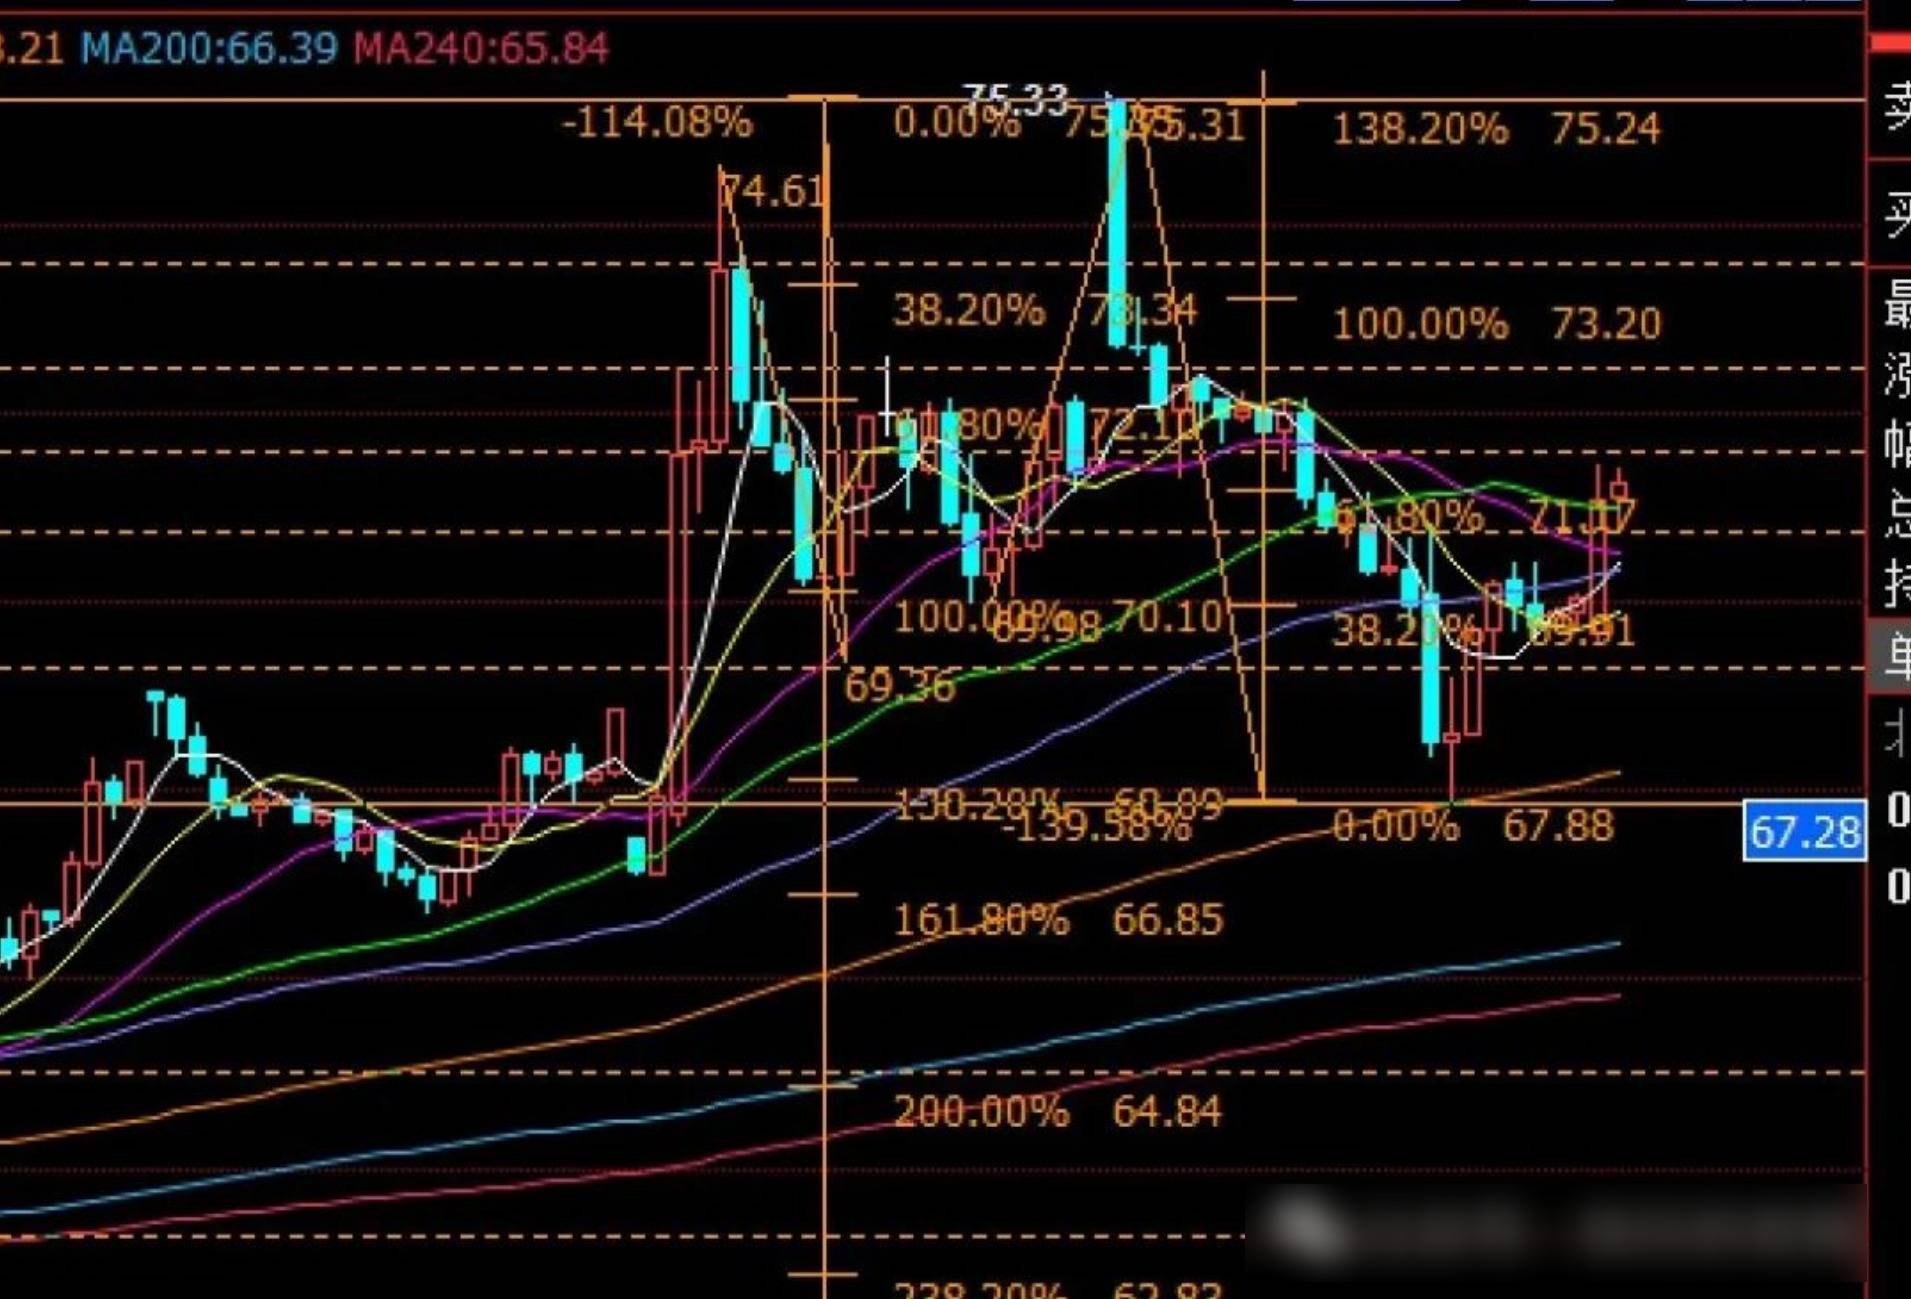
Task: Click the 67.88 price level value
Action: pyautogui.click(x=1558, y=827)
